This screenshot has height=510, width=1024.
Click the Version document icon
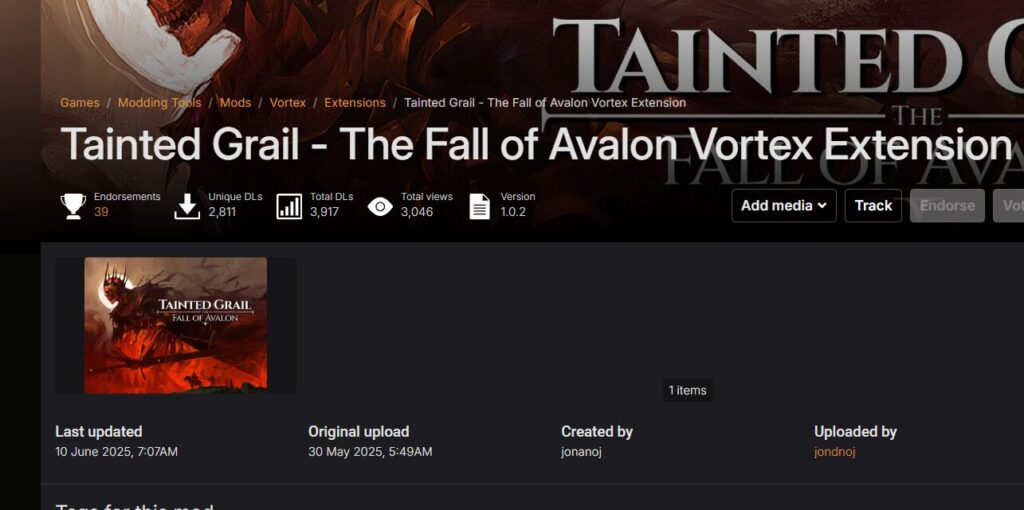[479, 206]
